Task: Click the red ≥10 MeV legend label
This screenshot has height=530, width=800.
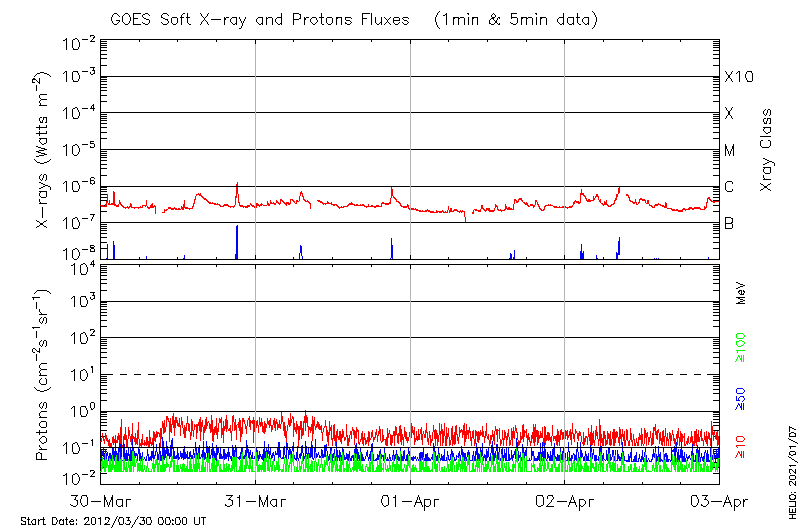Action: [x=741, y=447]
